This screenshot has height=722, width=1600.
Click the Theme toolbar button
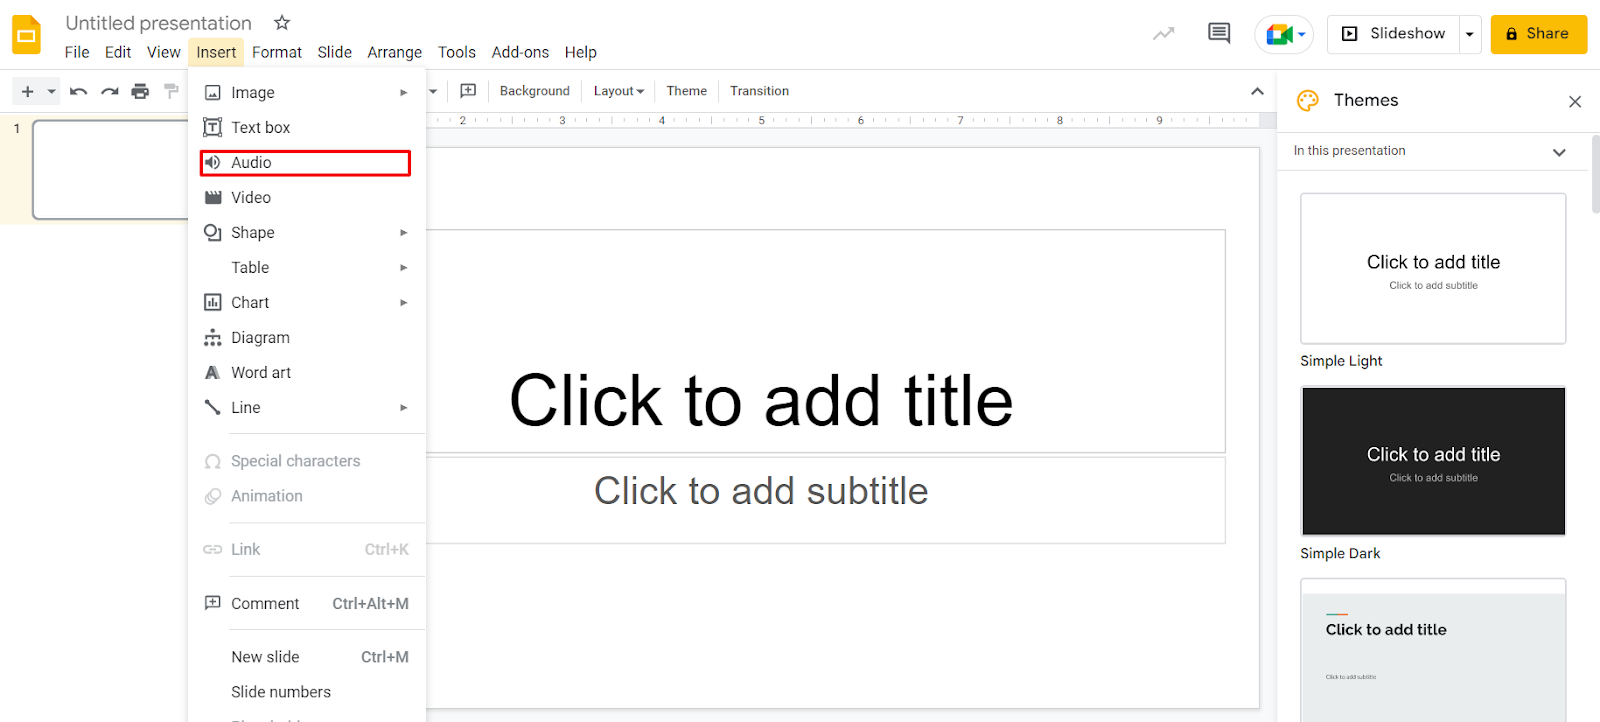point(687,91)
